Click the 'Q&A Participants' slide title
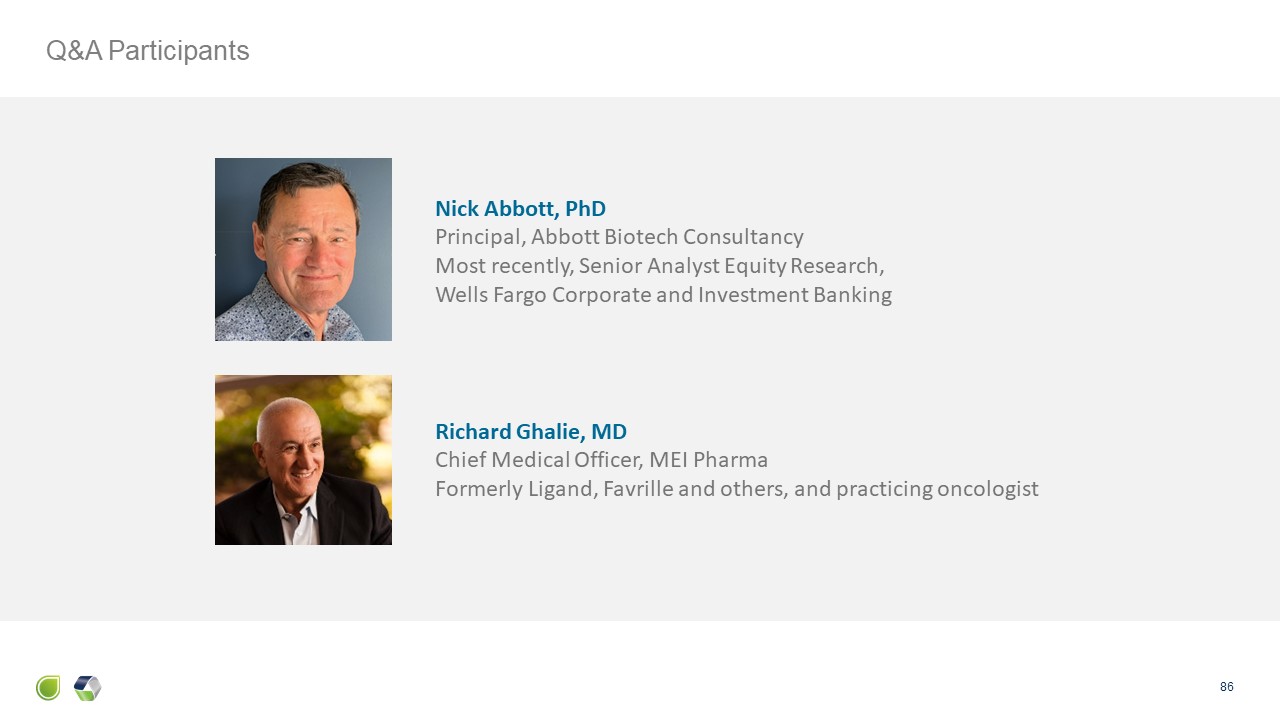Screen dimensions: 1280x720 tap(147, 51)
